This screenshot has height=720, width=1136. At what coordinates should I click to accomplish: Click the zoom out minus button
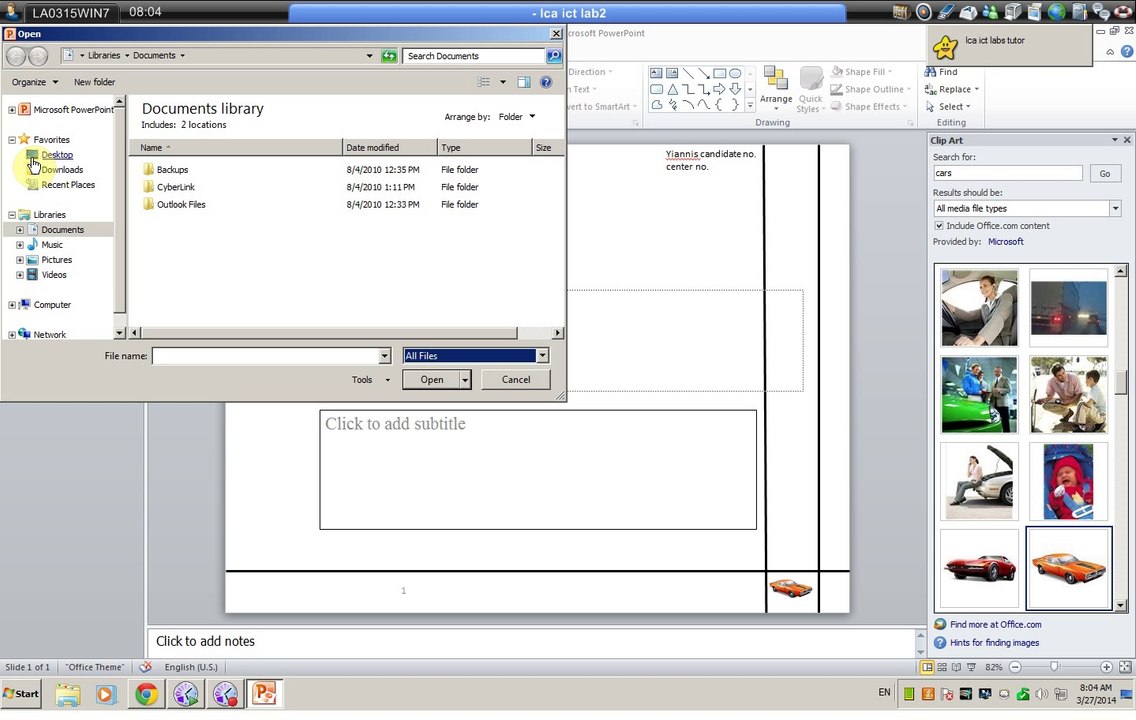point(1015,667)
